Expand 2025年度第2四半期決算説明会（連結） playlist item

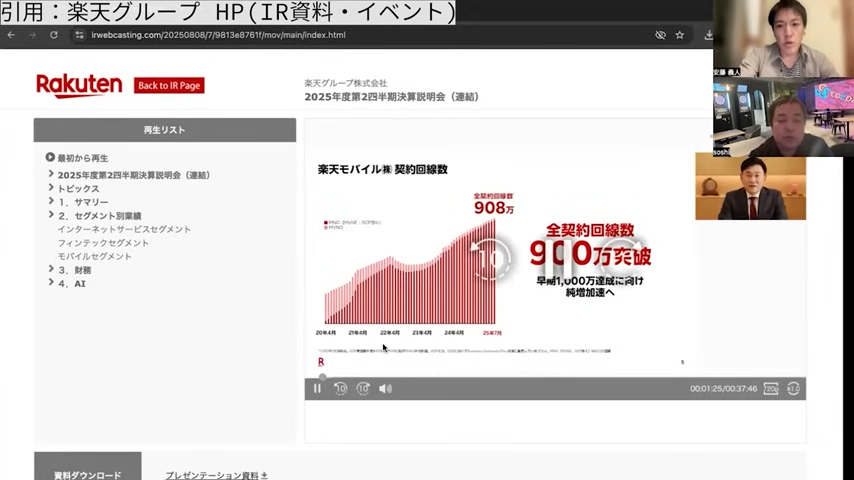(x=51, y=174)
